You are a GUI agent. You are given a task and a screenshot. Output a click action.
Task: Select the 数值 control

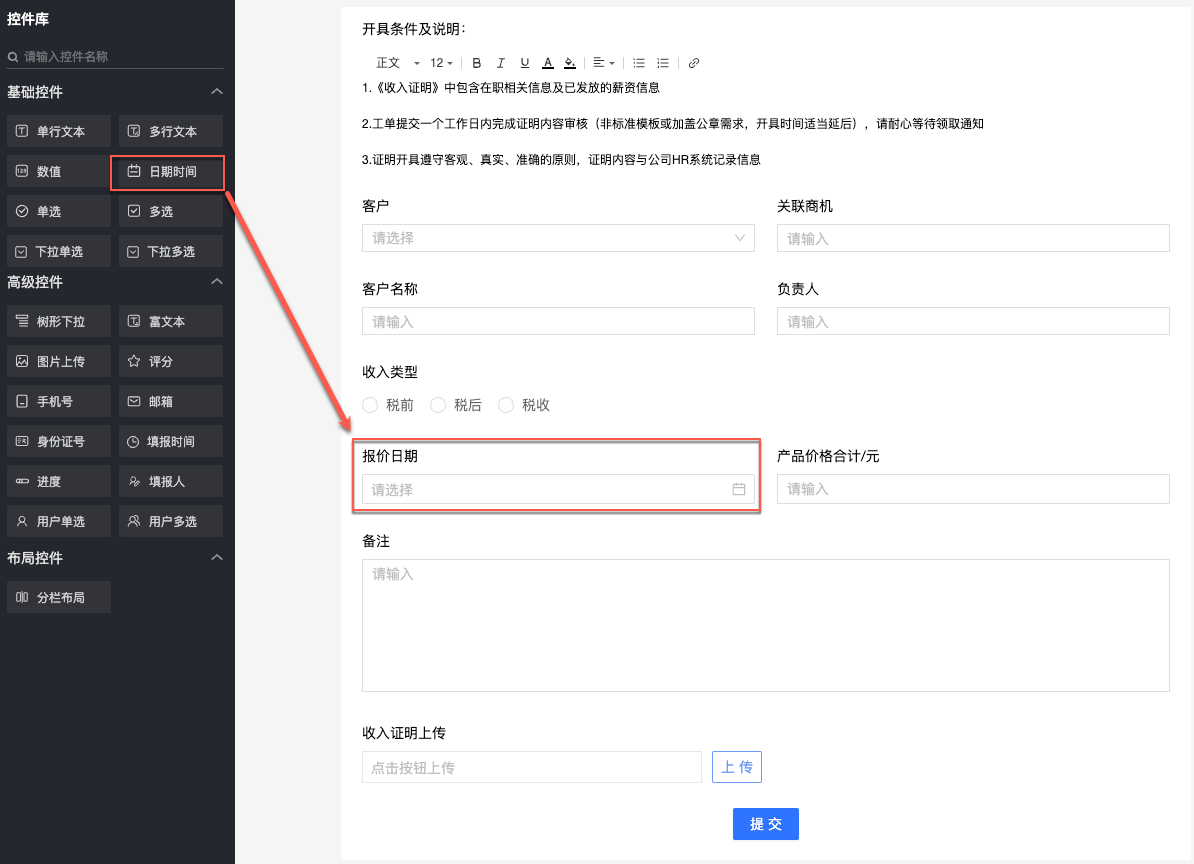tap(59, 171)
